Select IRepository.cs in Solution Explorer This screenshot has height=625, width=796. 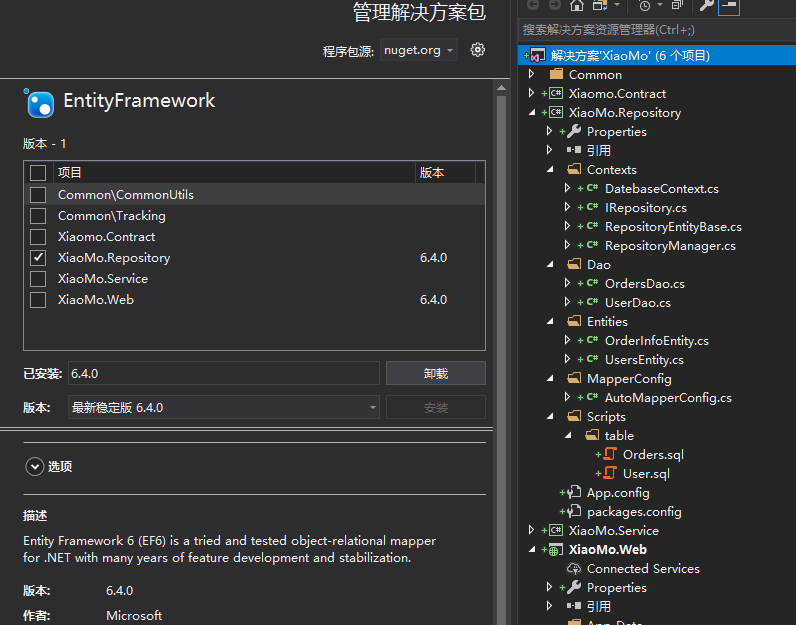click(646, 208)
